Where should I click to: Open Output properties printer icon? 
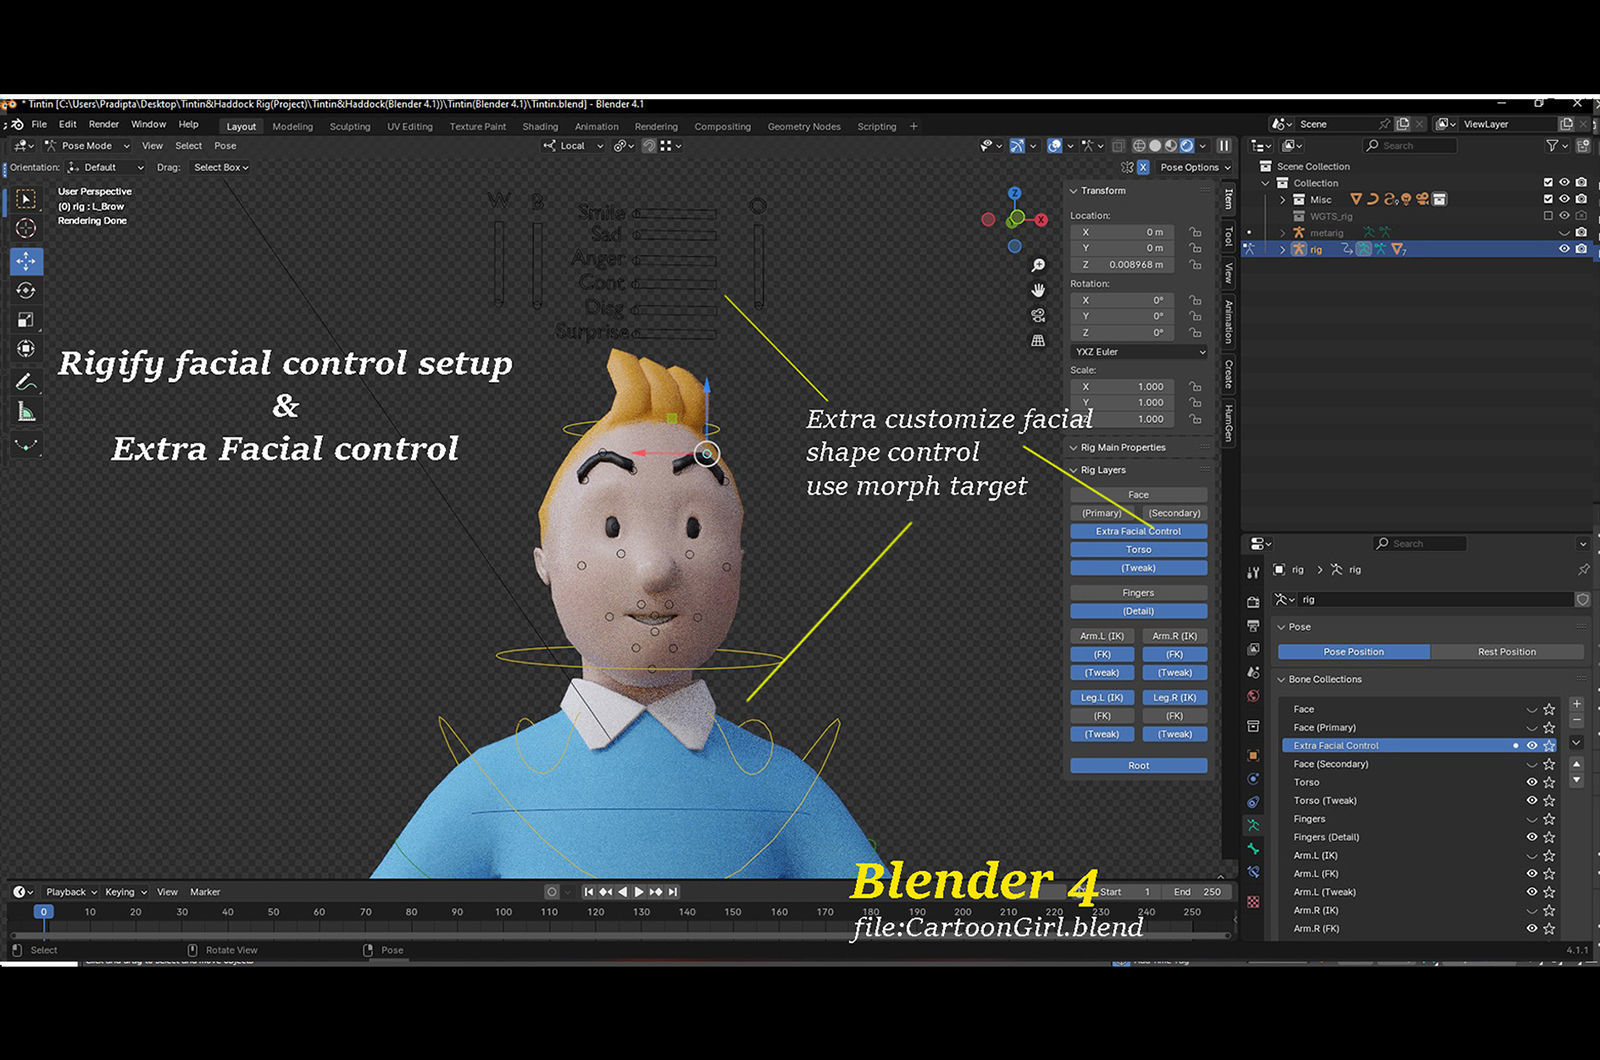(x=1253, y=626)
